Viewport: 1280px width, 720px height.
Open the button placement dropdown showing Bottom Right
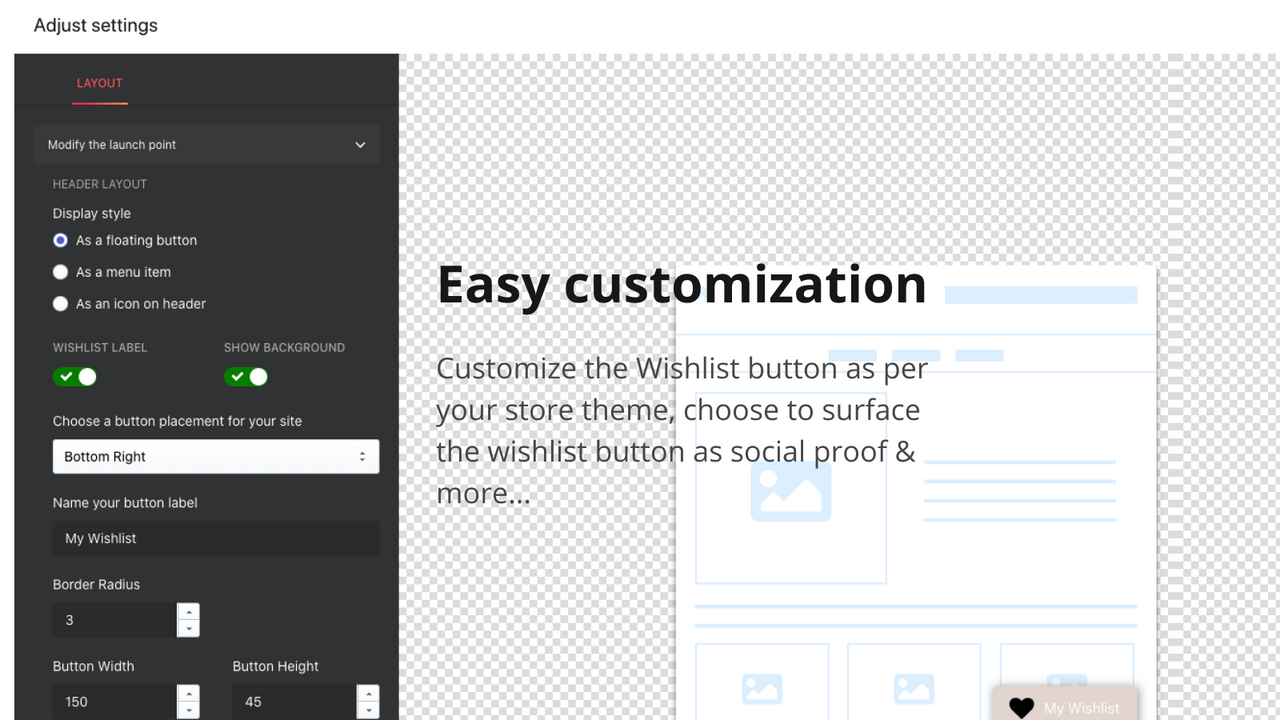coord(216,456)
